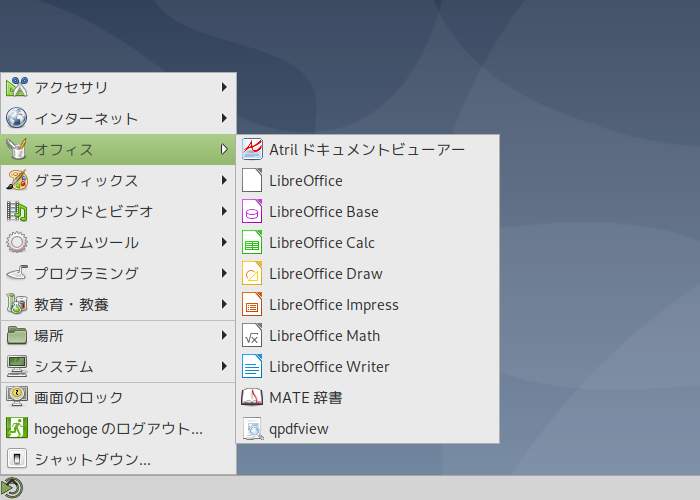Click the orange LibreOffice Impress icon

tap(252, 304)
